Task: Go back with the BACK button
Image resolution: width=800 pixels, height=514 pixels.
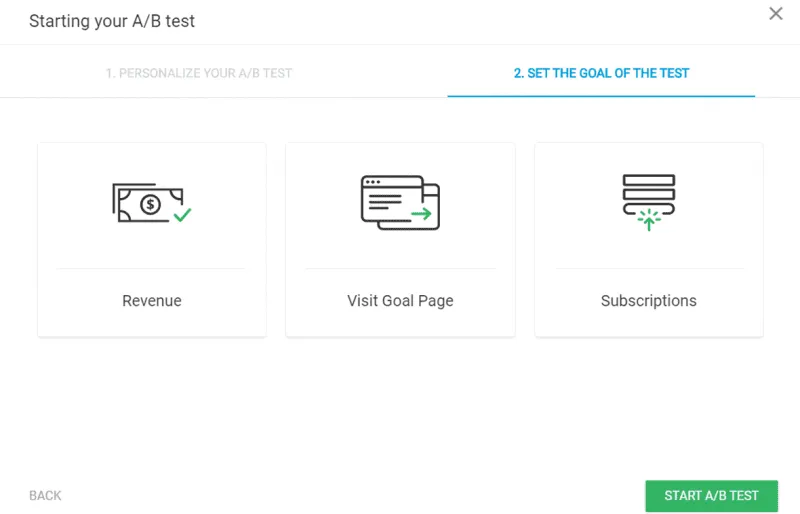Action: [45, 496]
